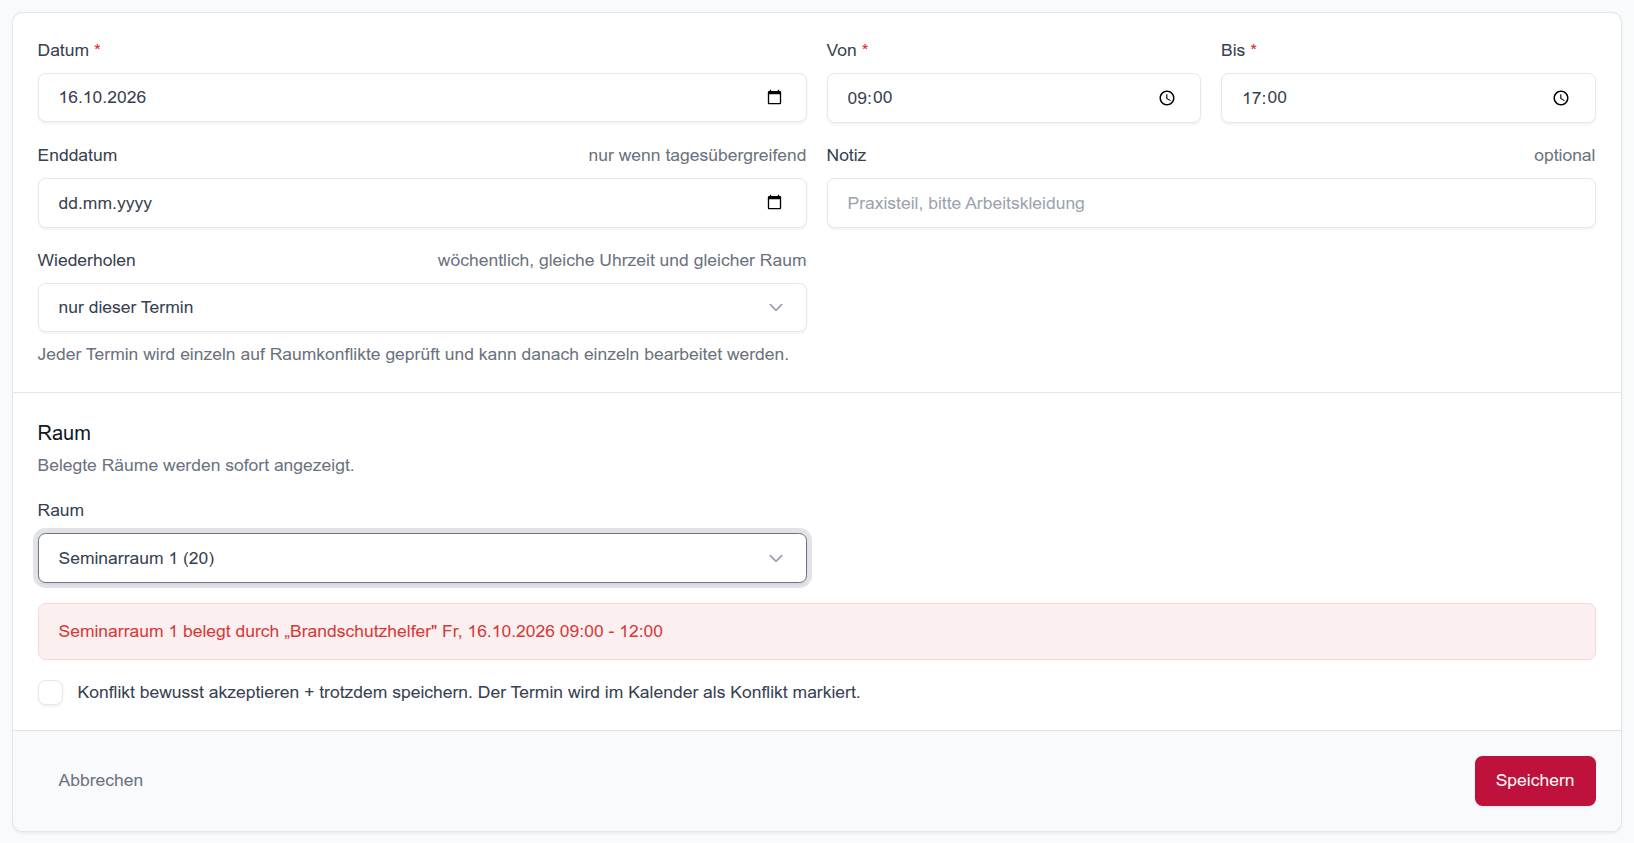This screenshot has height=843, width=1634.
Task: Open the calendar picker in Enddatum field
Action: point(774,202)
